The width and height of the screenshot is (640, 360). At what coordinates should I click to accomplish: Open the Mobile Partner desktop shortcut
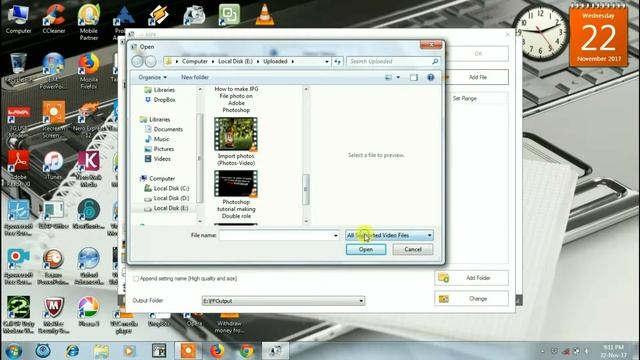click(x=89, y=22)
